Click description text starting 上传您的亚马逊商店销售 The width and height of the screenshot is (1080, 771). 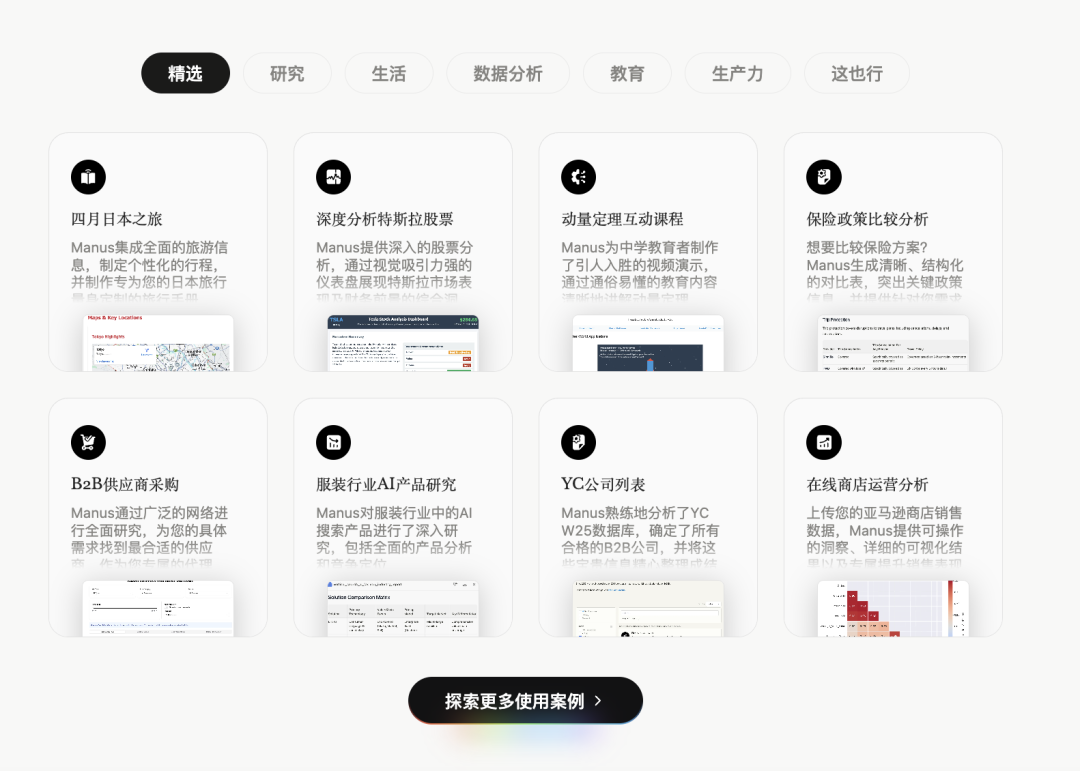click(x=885, y=536)
